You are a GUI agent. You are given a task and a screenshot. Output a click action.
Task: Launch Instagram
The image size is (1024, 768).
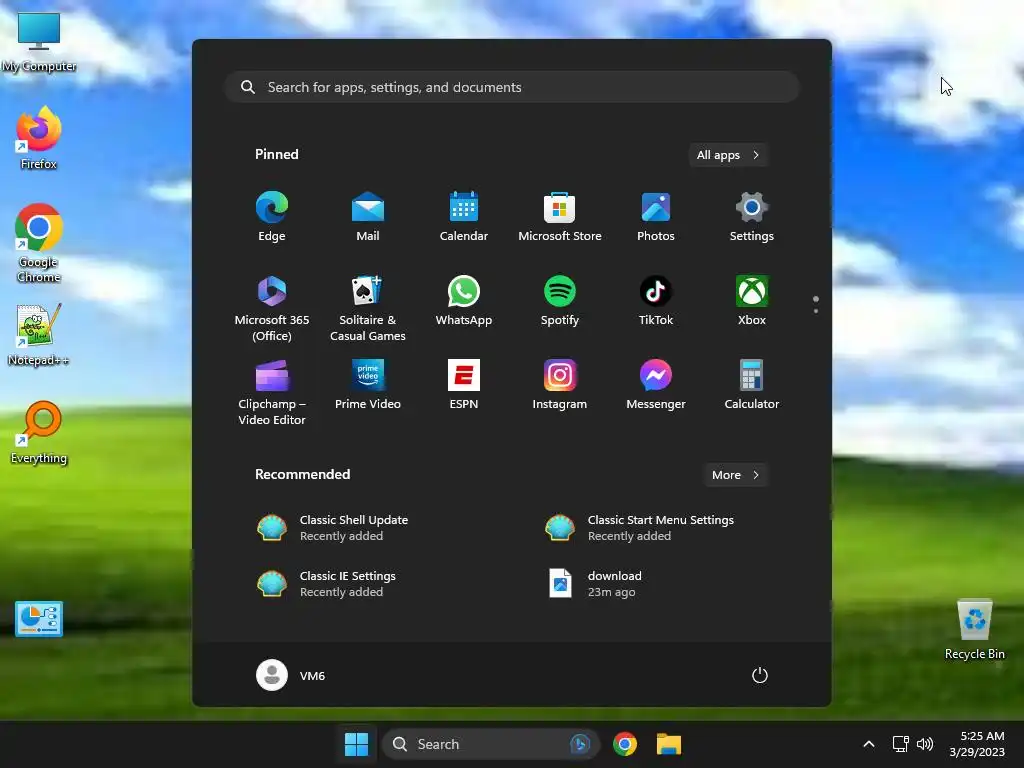click(560, 385)
